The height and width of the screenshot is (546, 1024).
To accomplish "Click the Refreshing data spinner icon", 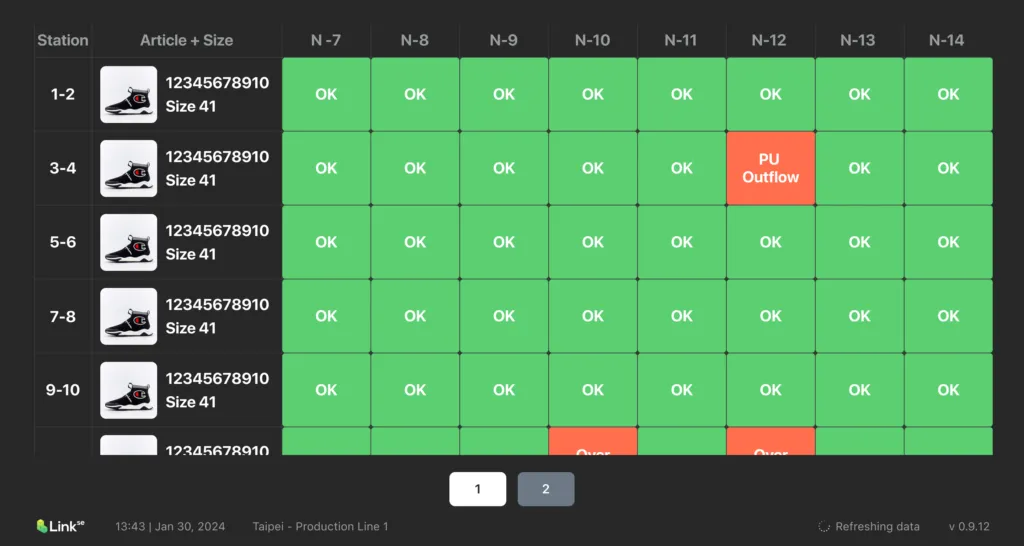I will (x=824, y=526).
